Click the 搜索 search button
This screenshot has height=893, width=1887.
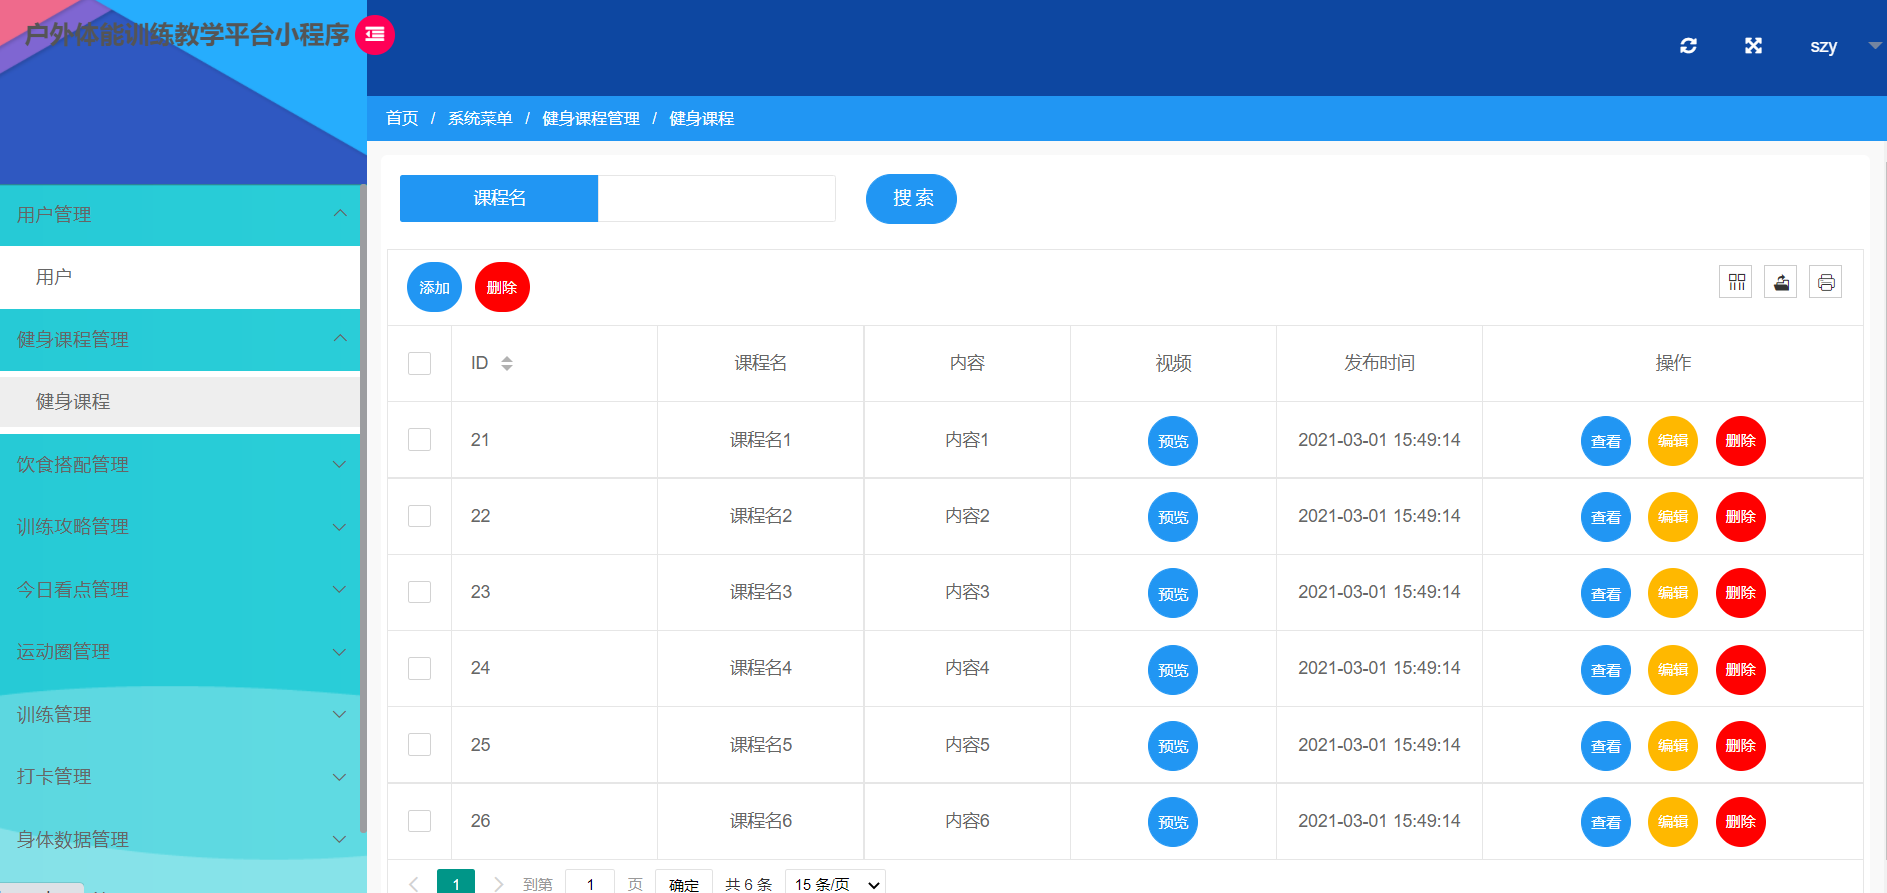[x=911, y=199]
